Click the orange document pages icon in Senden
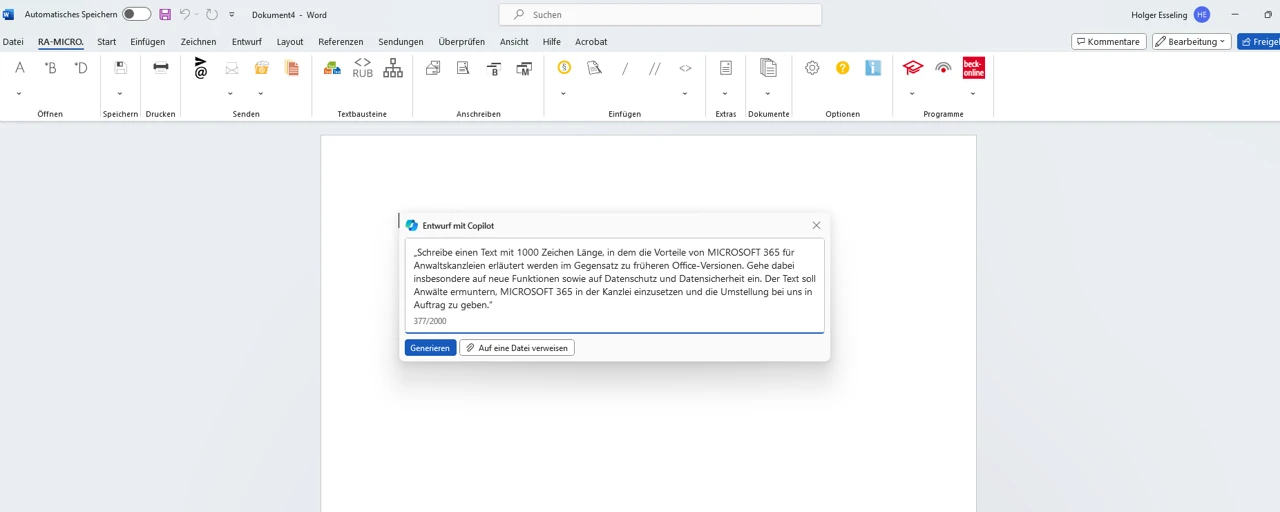This screenshot has width=1280, height=512. 292,68
